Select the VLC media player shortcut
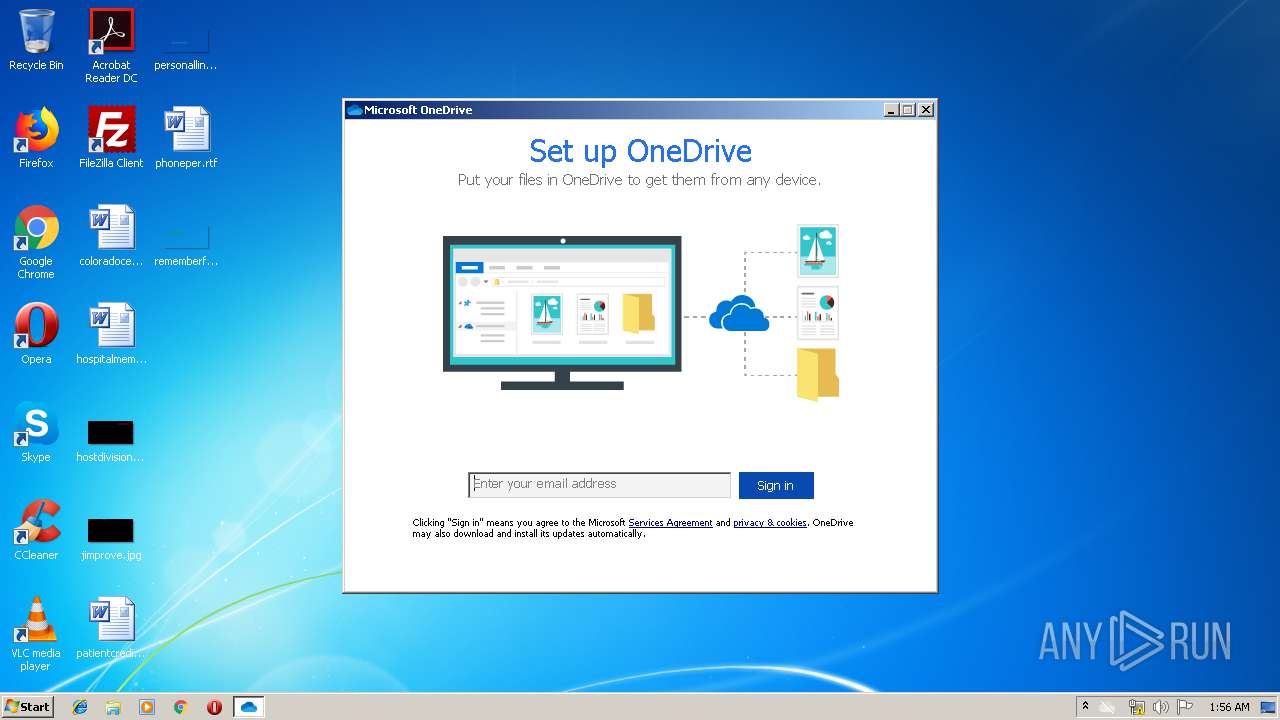1280x720 pixels. click(36, 634)
